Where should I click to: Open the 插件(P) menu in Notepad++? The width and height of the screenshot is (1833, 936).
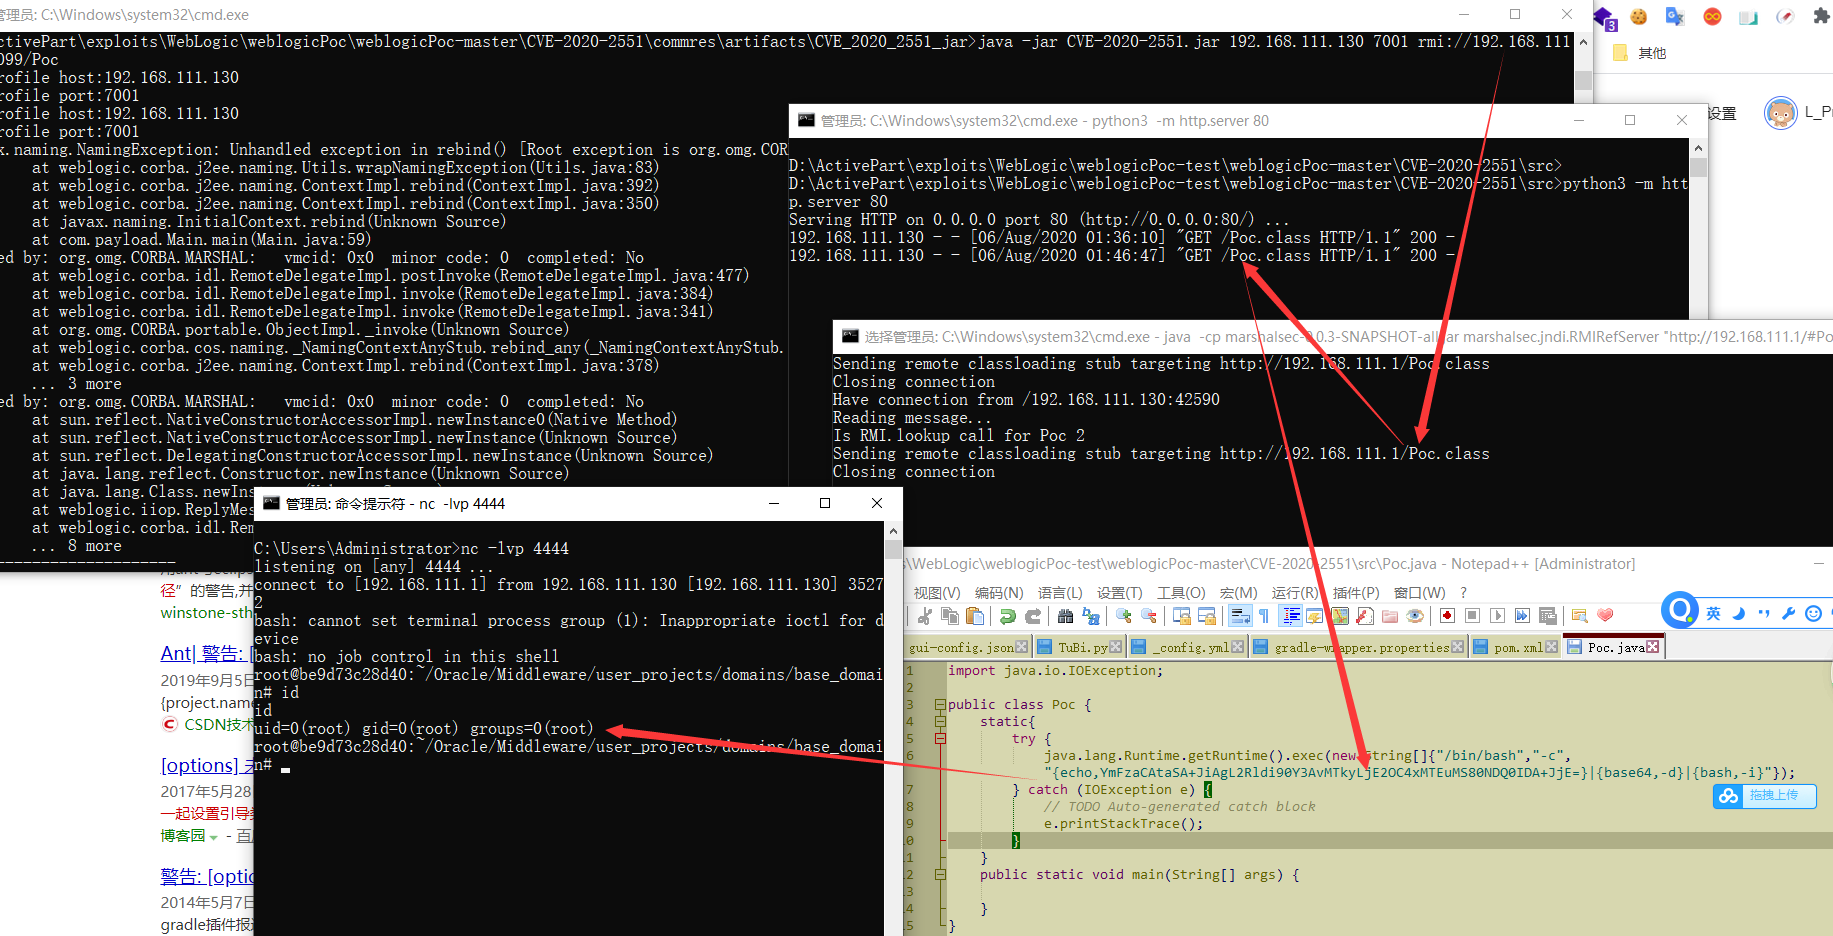[1356, 592]
